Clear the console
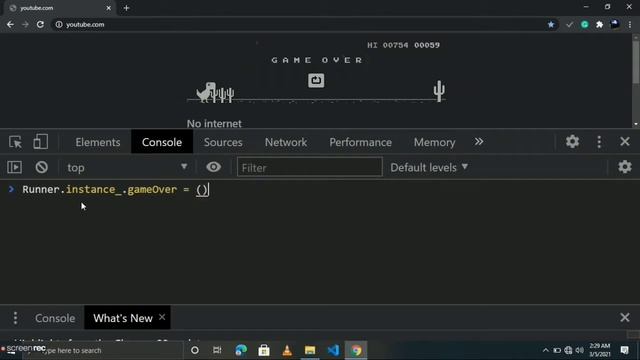Image resolution: width=640 pixels, height=360 pixels. coord(41,167)
